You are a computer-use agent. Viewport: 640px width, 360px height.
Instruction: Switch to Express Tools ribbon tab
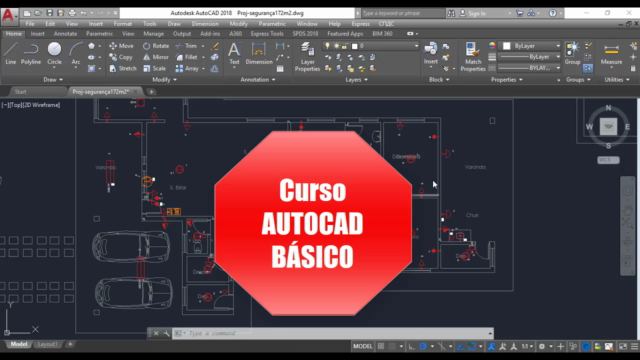click(267, 34)
